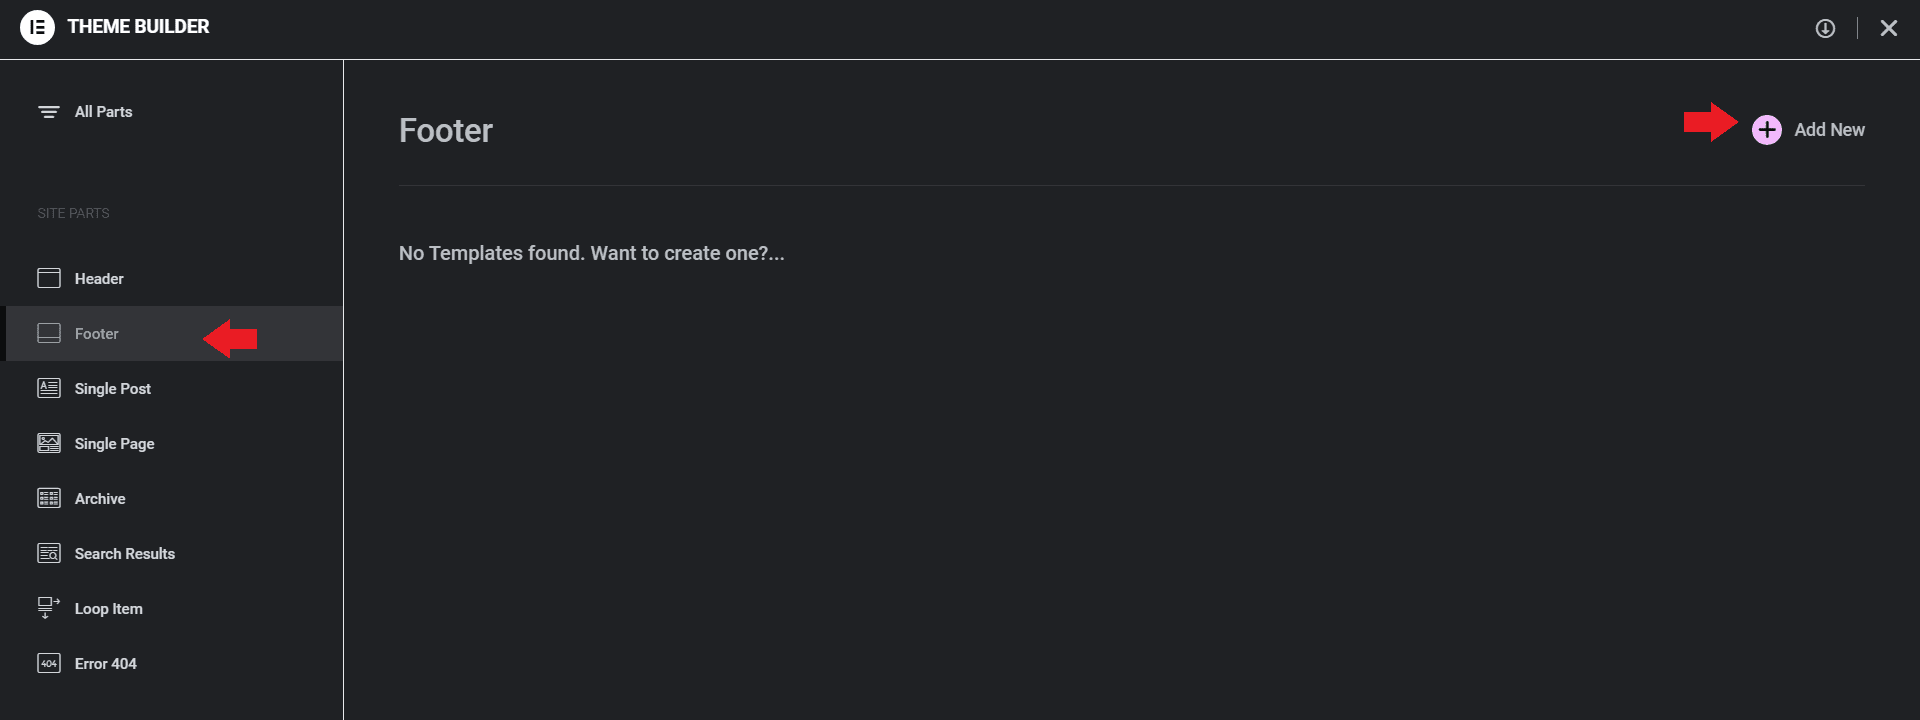Click the Search Results icon
The width and height of the screenshot is (1920, 720).
coord(49,553)
